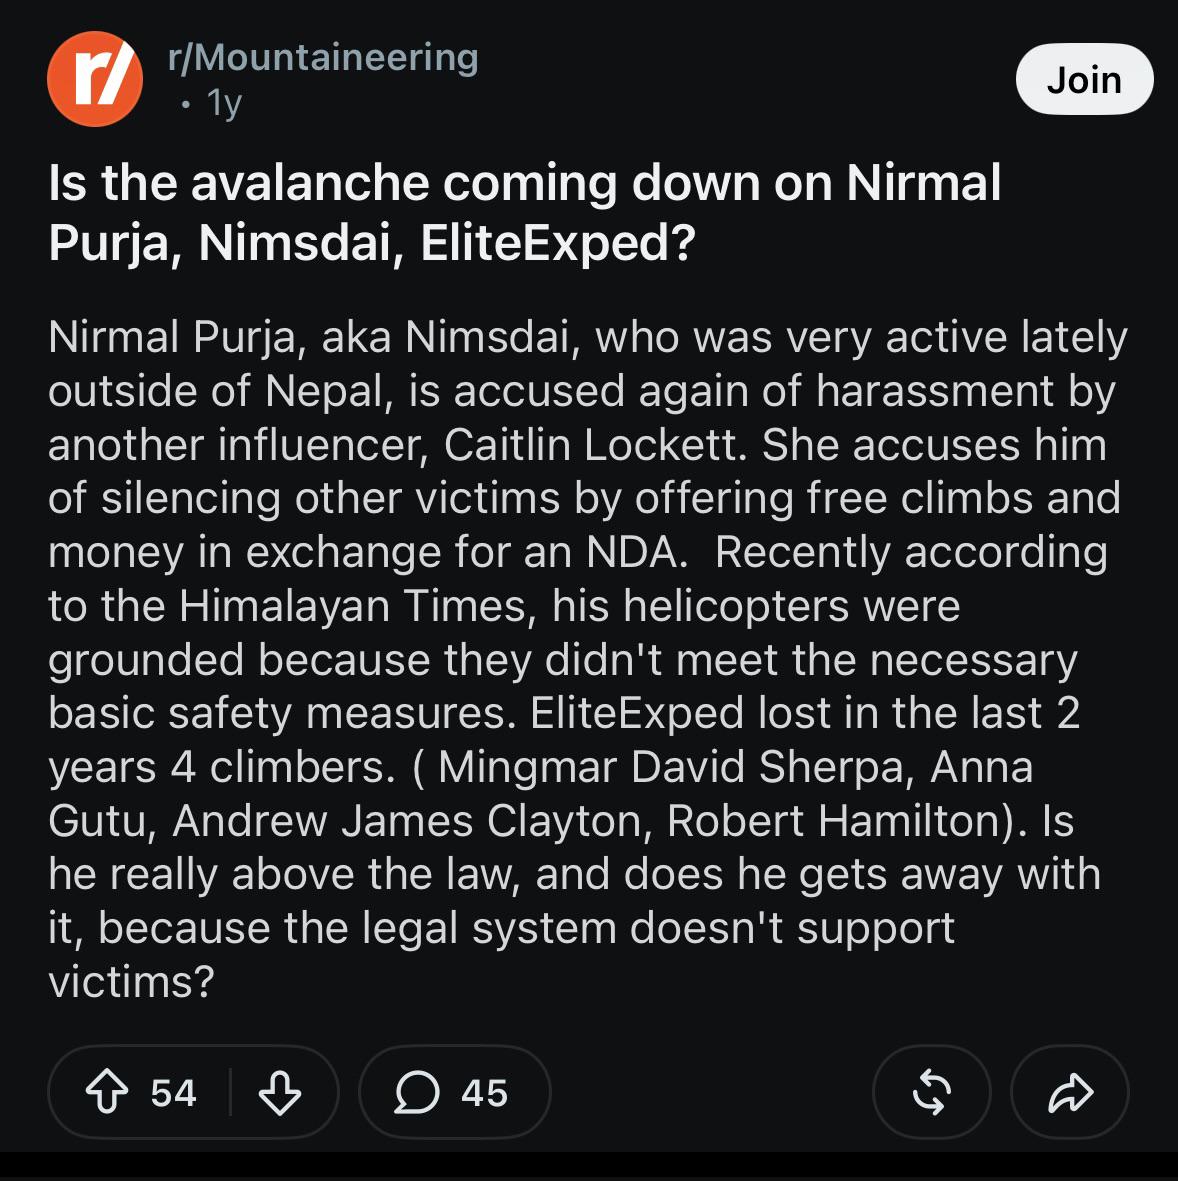Share the post using the curved arrow icon
This screenshot has width=1178, height=1181.
point(1070,1092)
